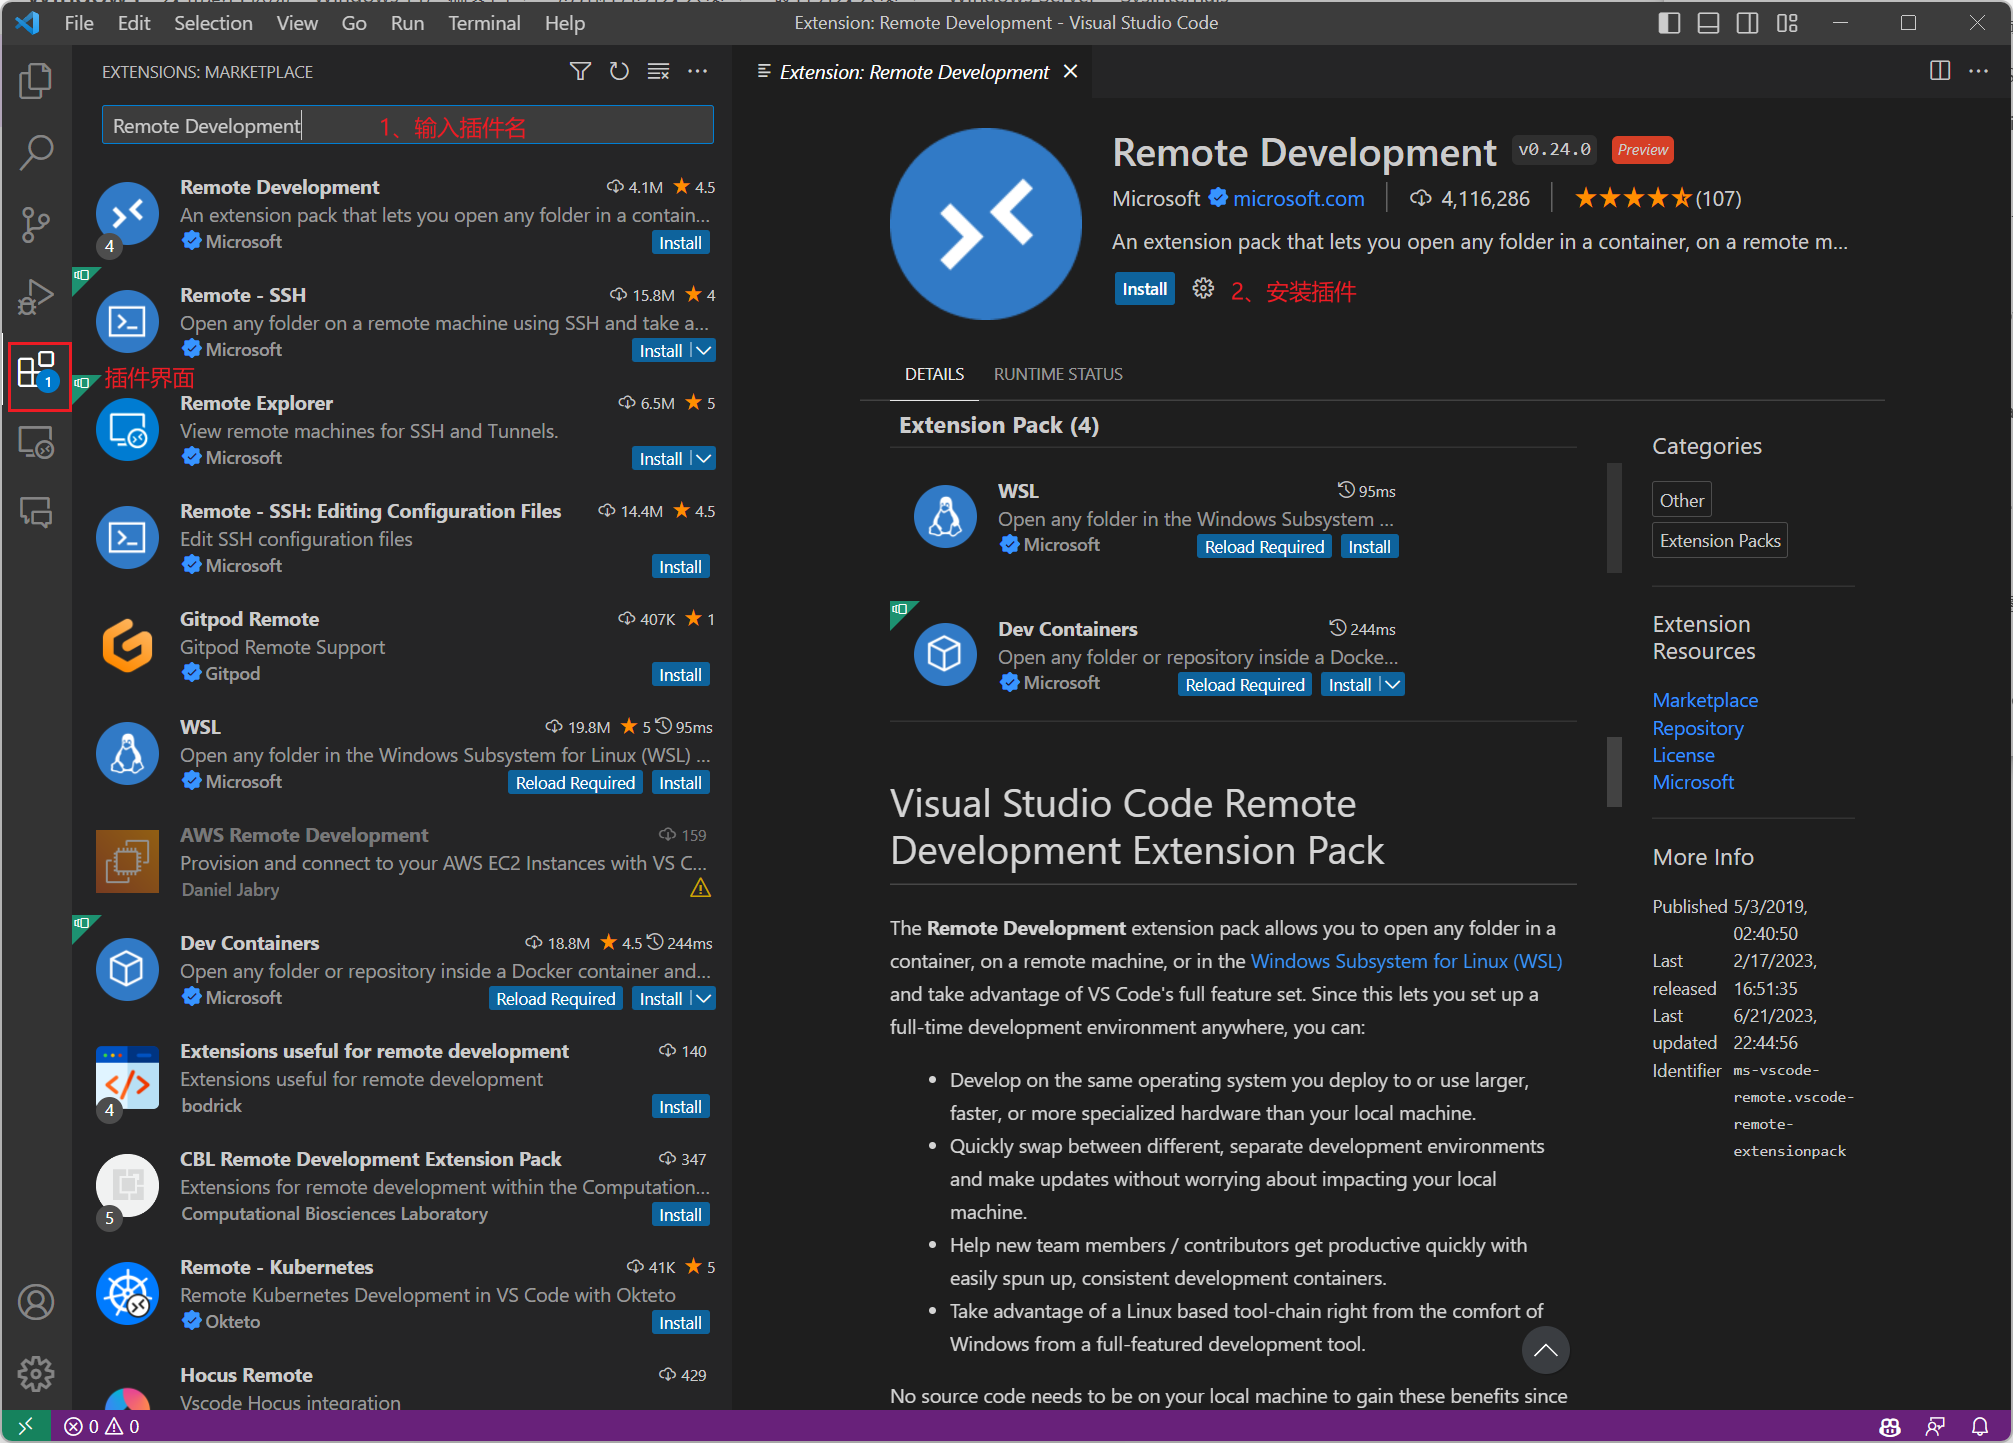The image size is (2013, 1443).
Task: Install WSL from the extension pack list
Action: [1369, 546]
